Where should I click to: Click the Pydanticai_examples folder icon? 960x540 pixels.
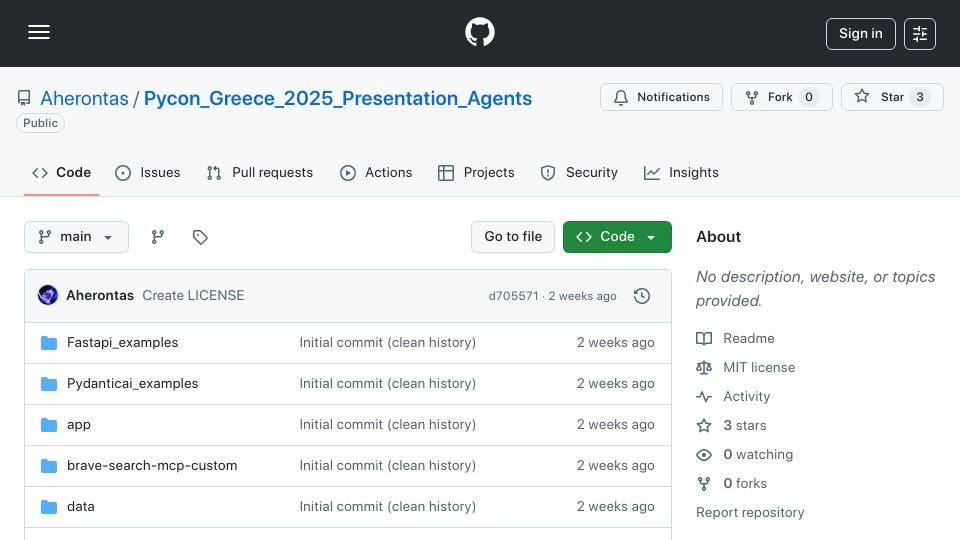coord(48,384)
